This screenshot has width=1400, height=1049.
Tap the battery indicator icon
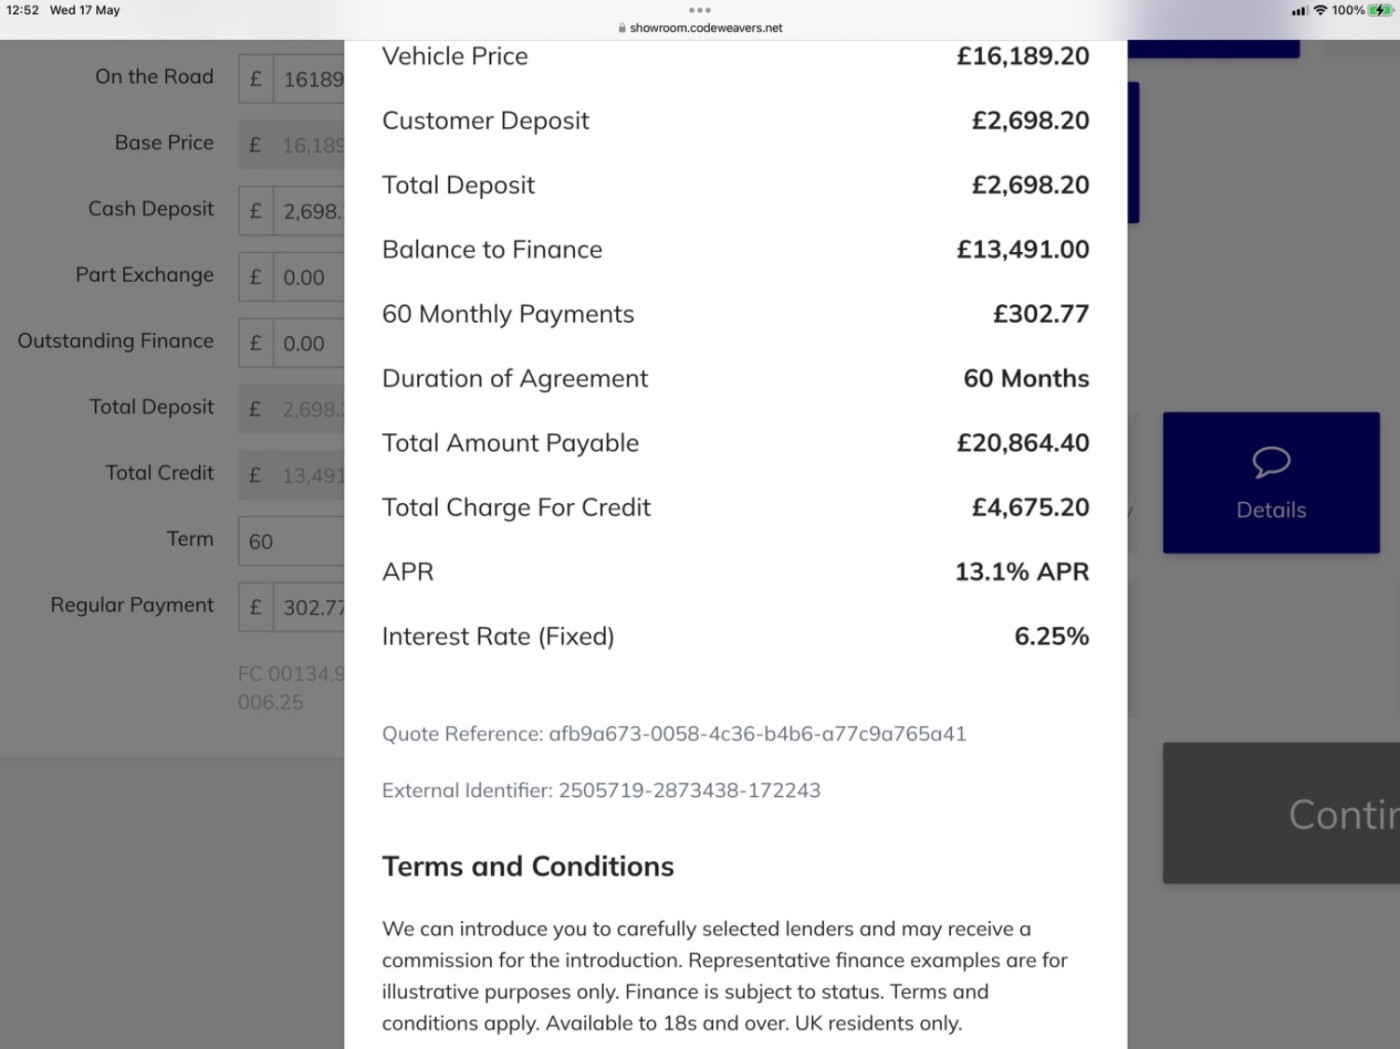[x=1381, y=10]
